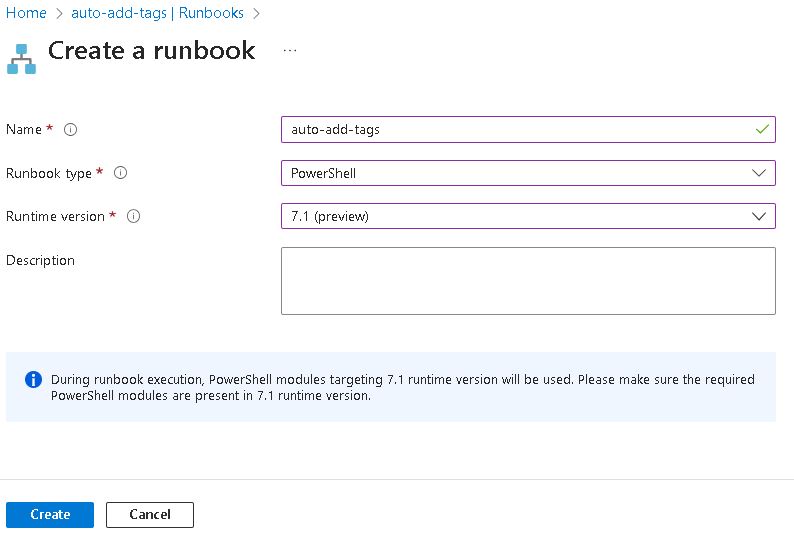Click the Runtime version field label
This screenshot has width=794, height=535.
55,216
